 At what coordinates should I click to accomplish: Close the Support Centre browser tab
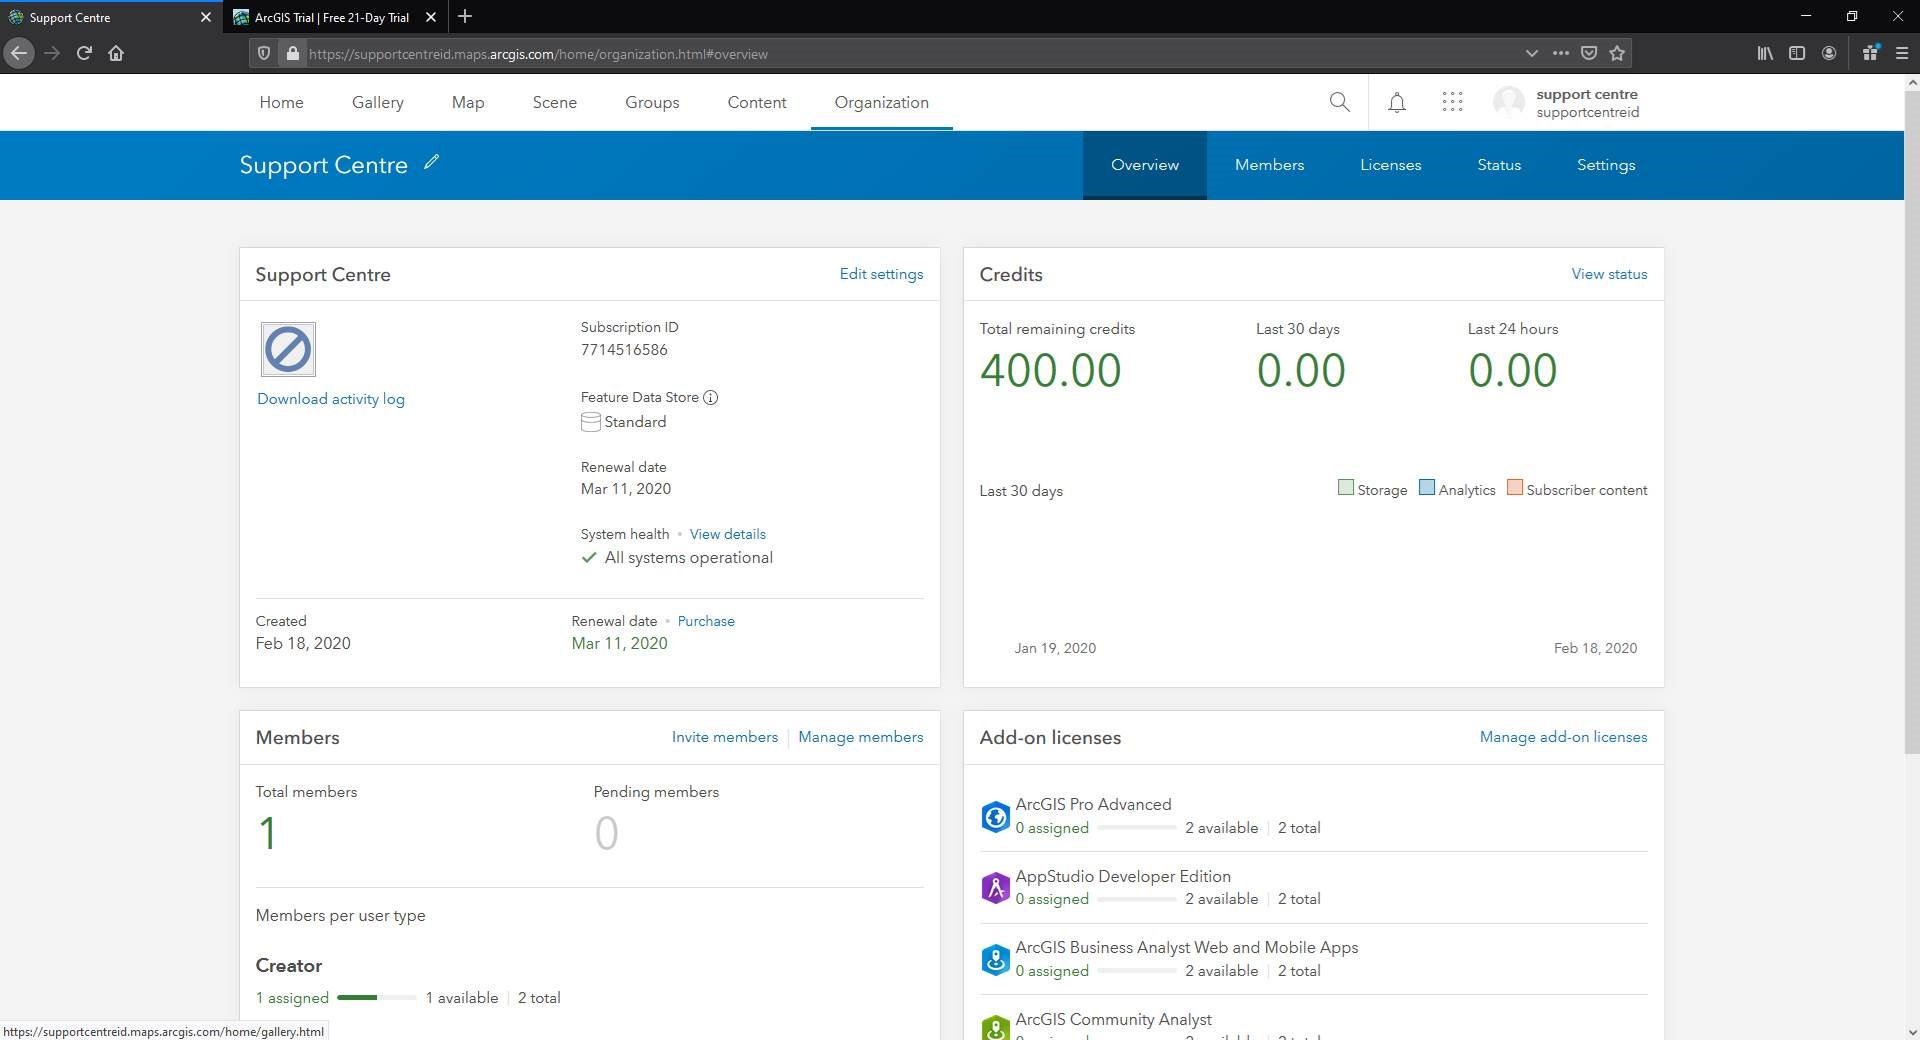pos(206,17)
